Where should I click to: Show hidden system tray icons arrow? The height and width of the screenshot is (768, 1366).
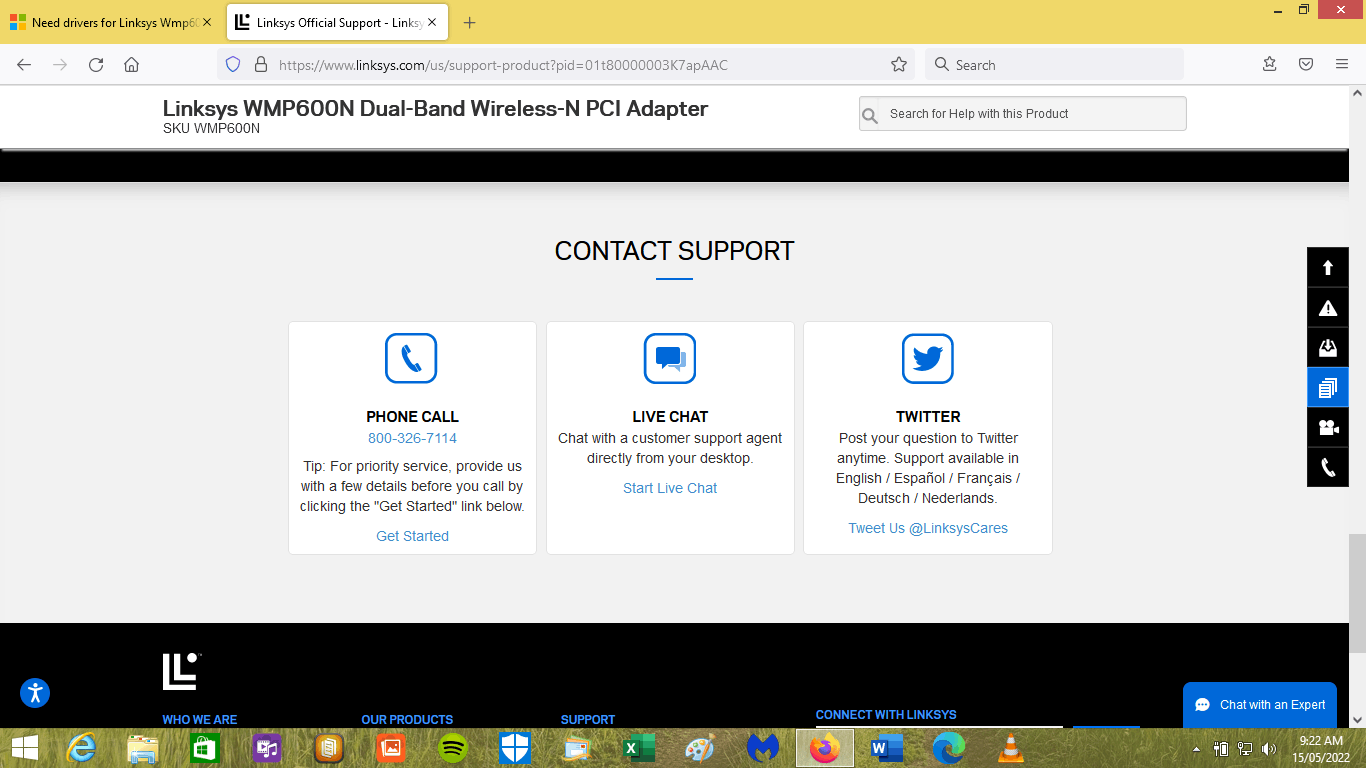pyautogui.click(x=1196, y=749)
